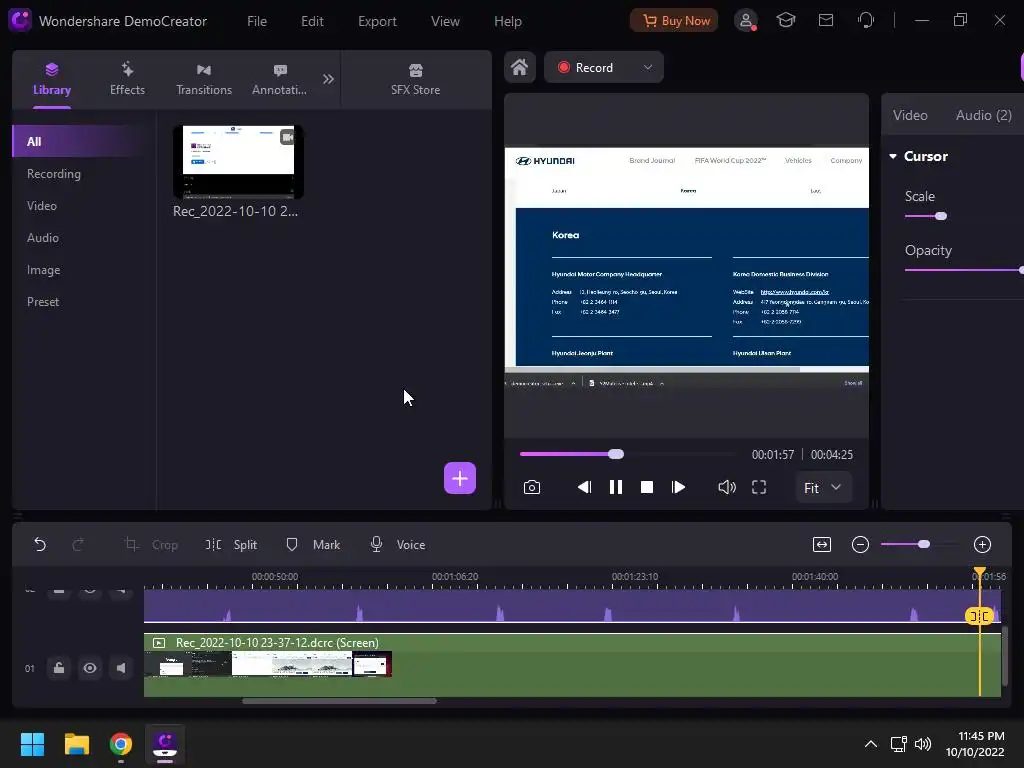The image size is (1024, 768).
Task: Click the yellow split marker on playhead
Action: (979, 616)
